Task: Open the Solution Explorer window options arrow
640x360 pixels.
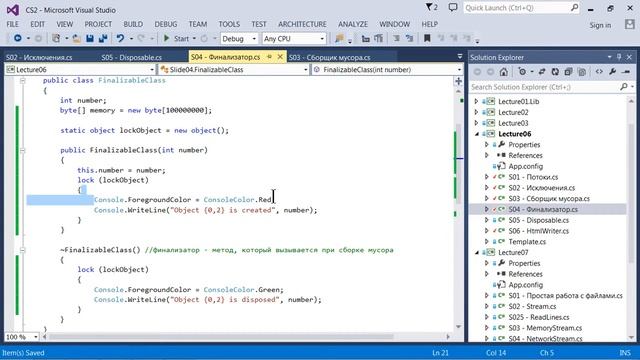Action: 609,57
